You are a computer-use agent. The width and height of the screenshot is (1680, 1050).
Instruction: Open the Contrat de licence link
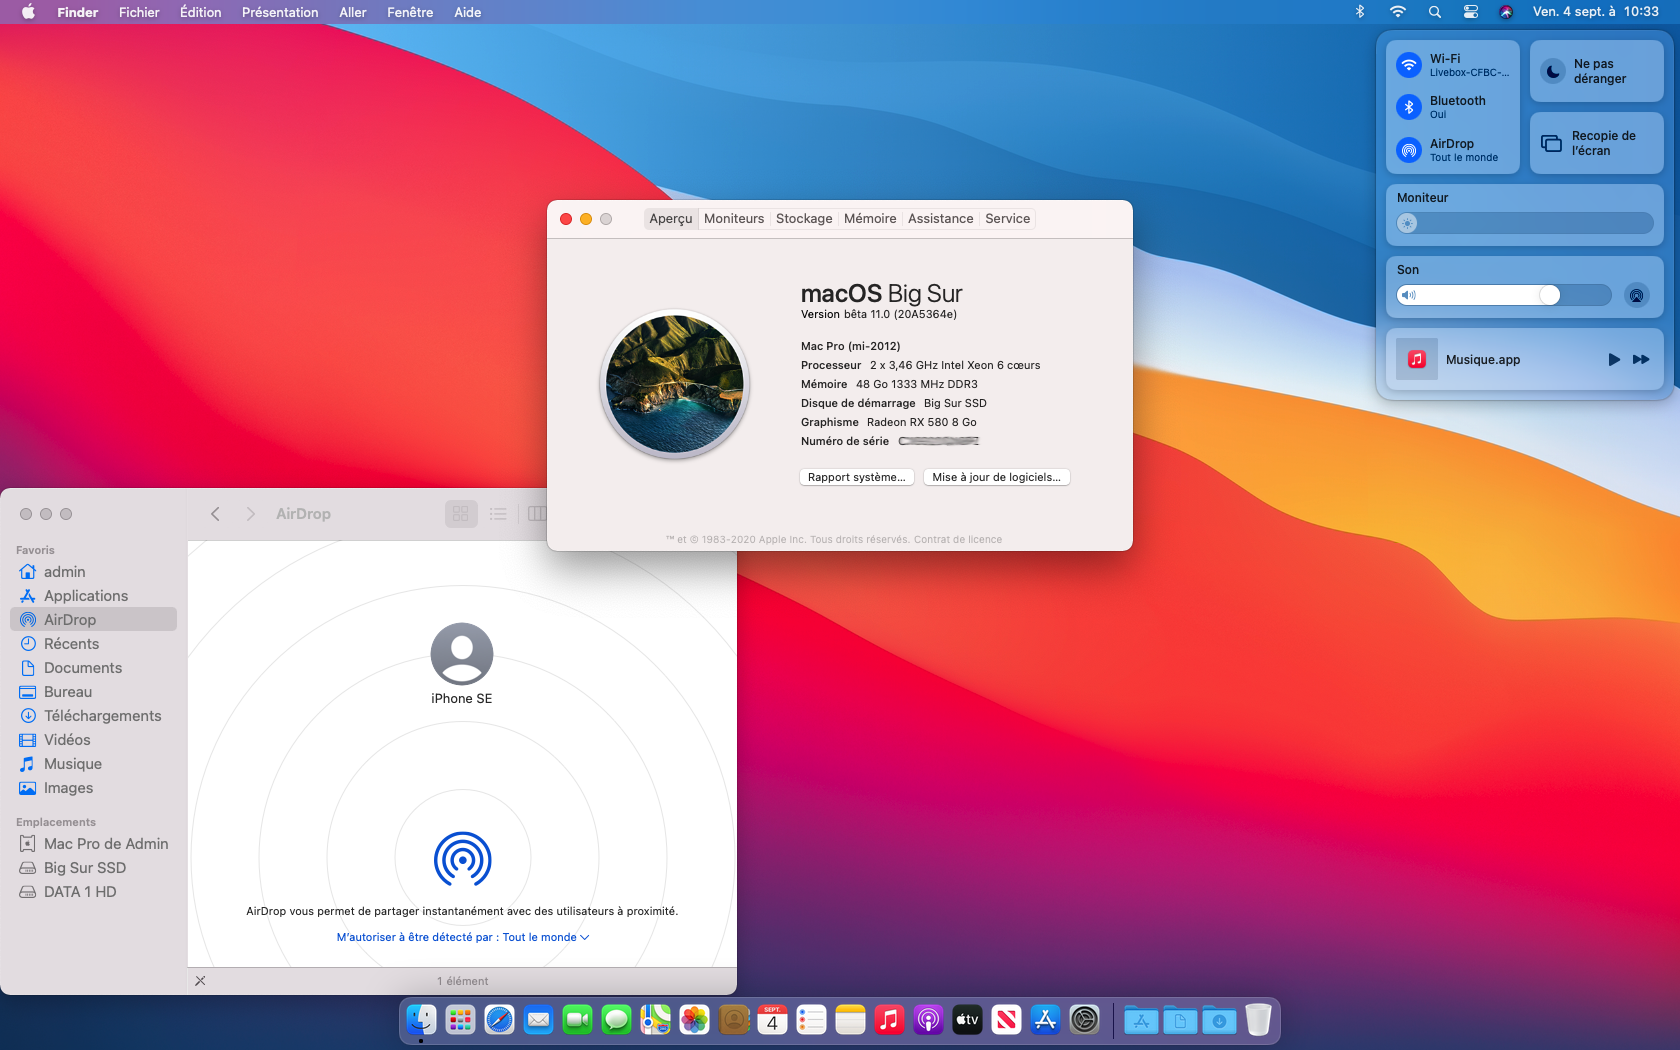(x=958, y=539)
